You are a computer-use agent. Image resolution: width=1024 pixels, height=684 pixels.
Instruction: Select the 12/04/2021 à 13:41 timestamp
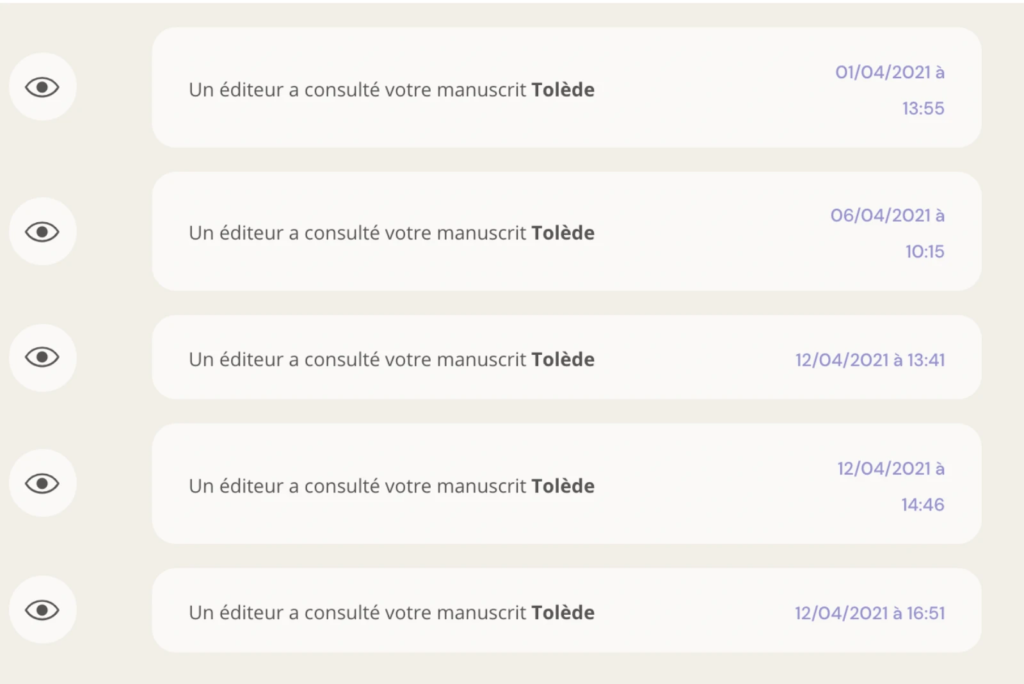coord(870,359)
